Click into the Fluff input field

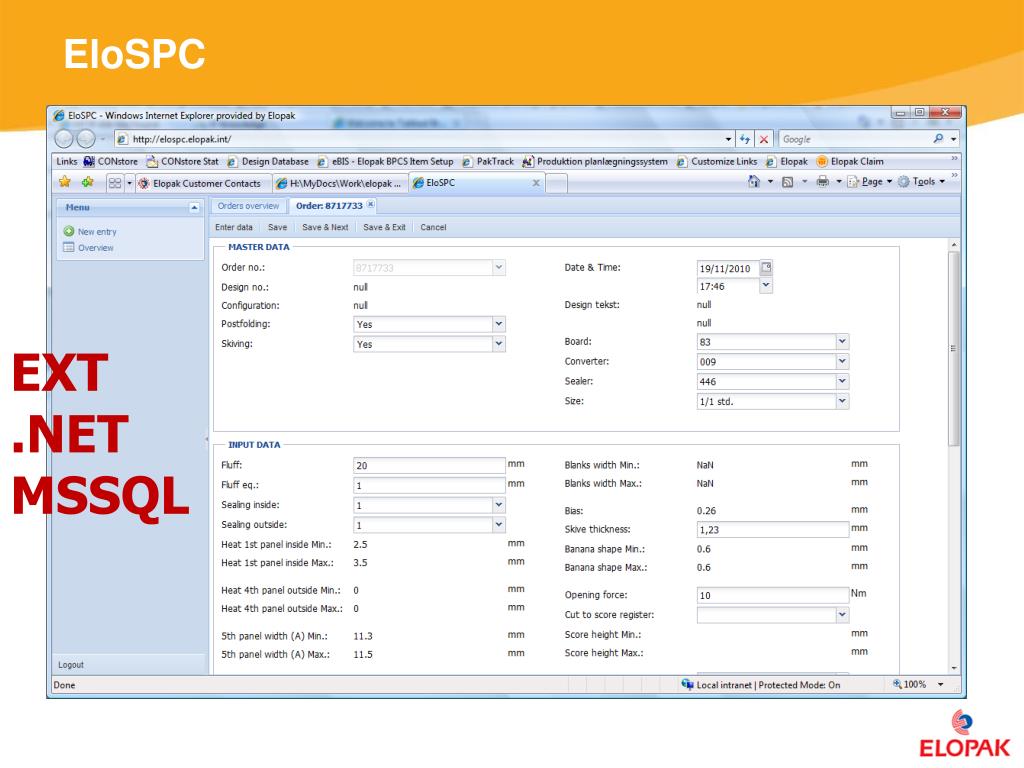pyautogui.click(x=429, y=465)
